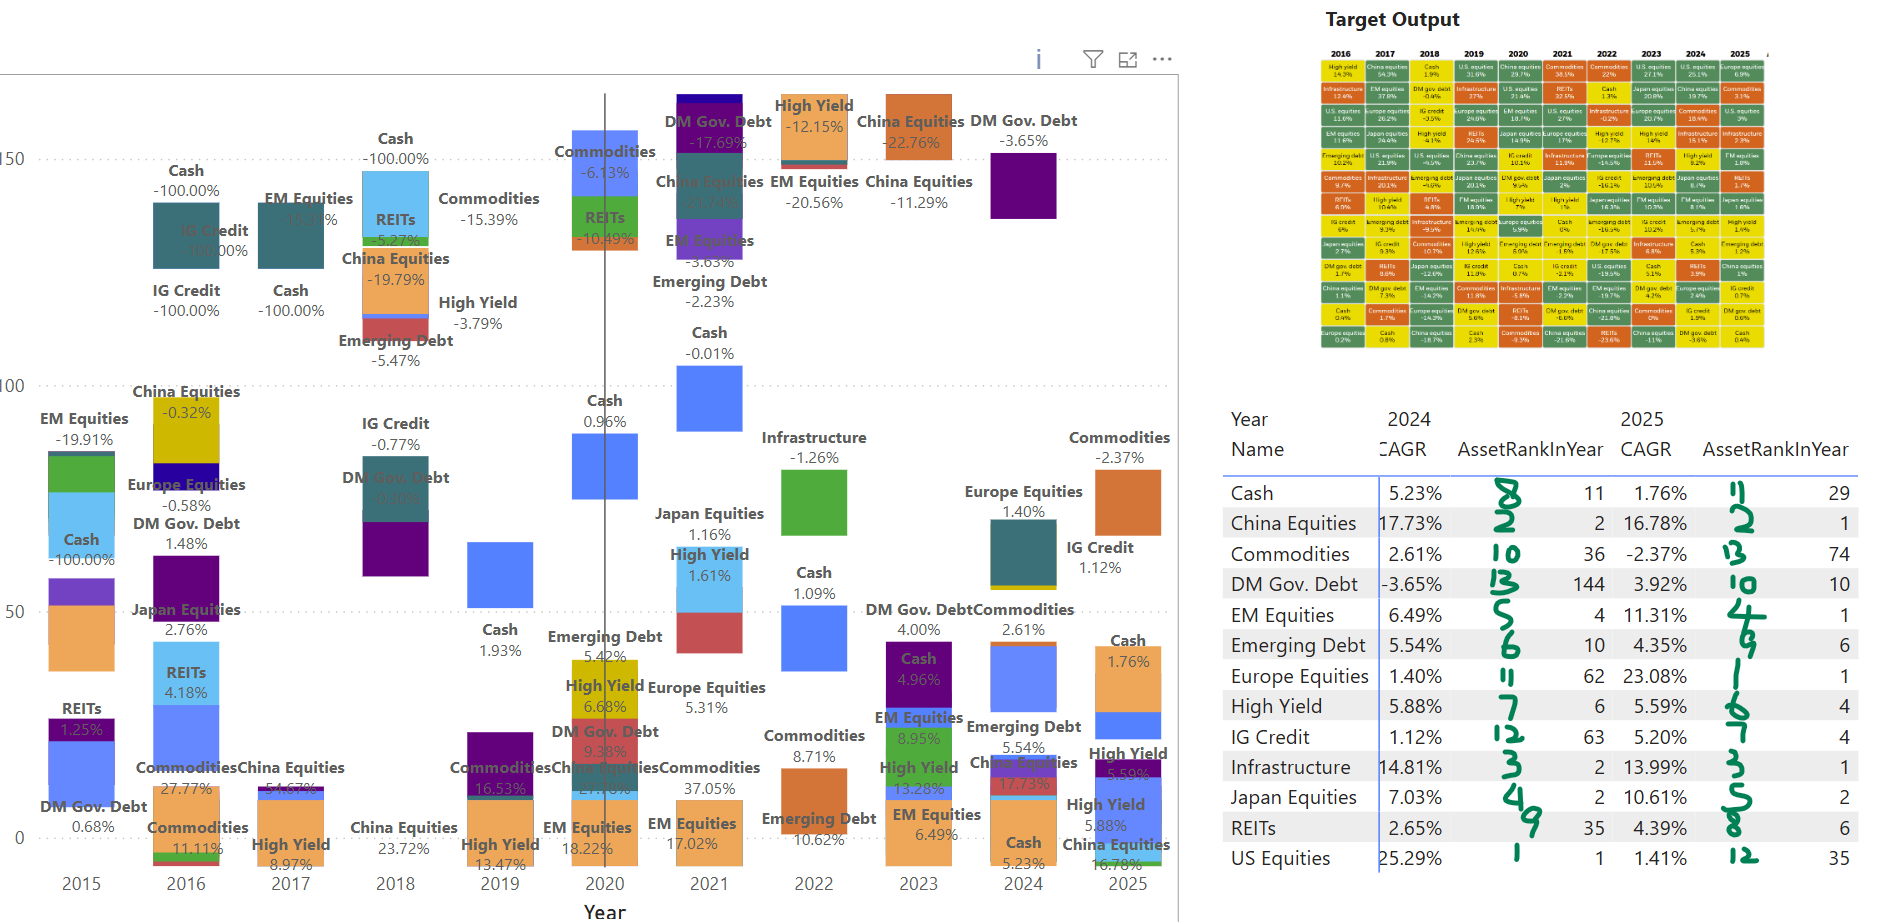
Task: Enter focus mode using the expand icon
Action: [1128, 60]
